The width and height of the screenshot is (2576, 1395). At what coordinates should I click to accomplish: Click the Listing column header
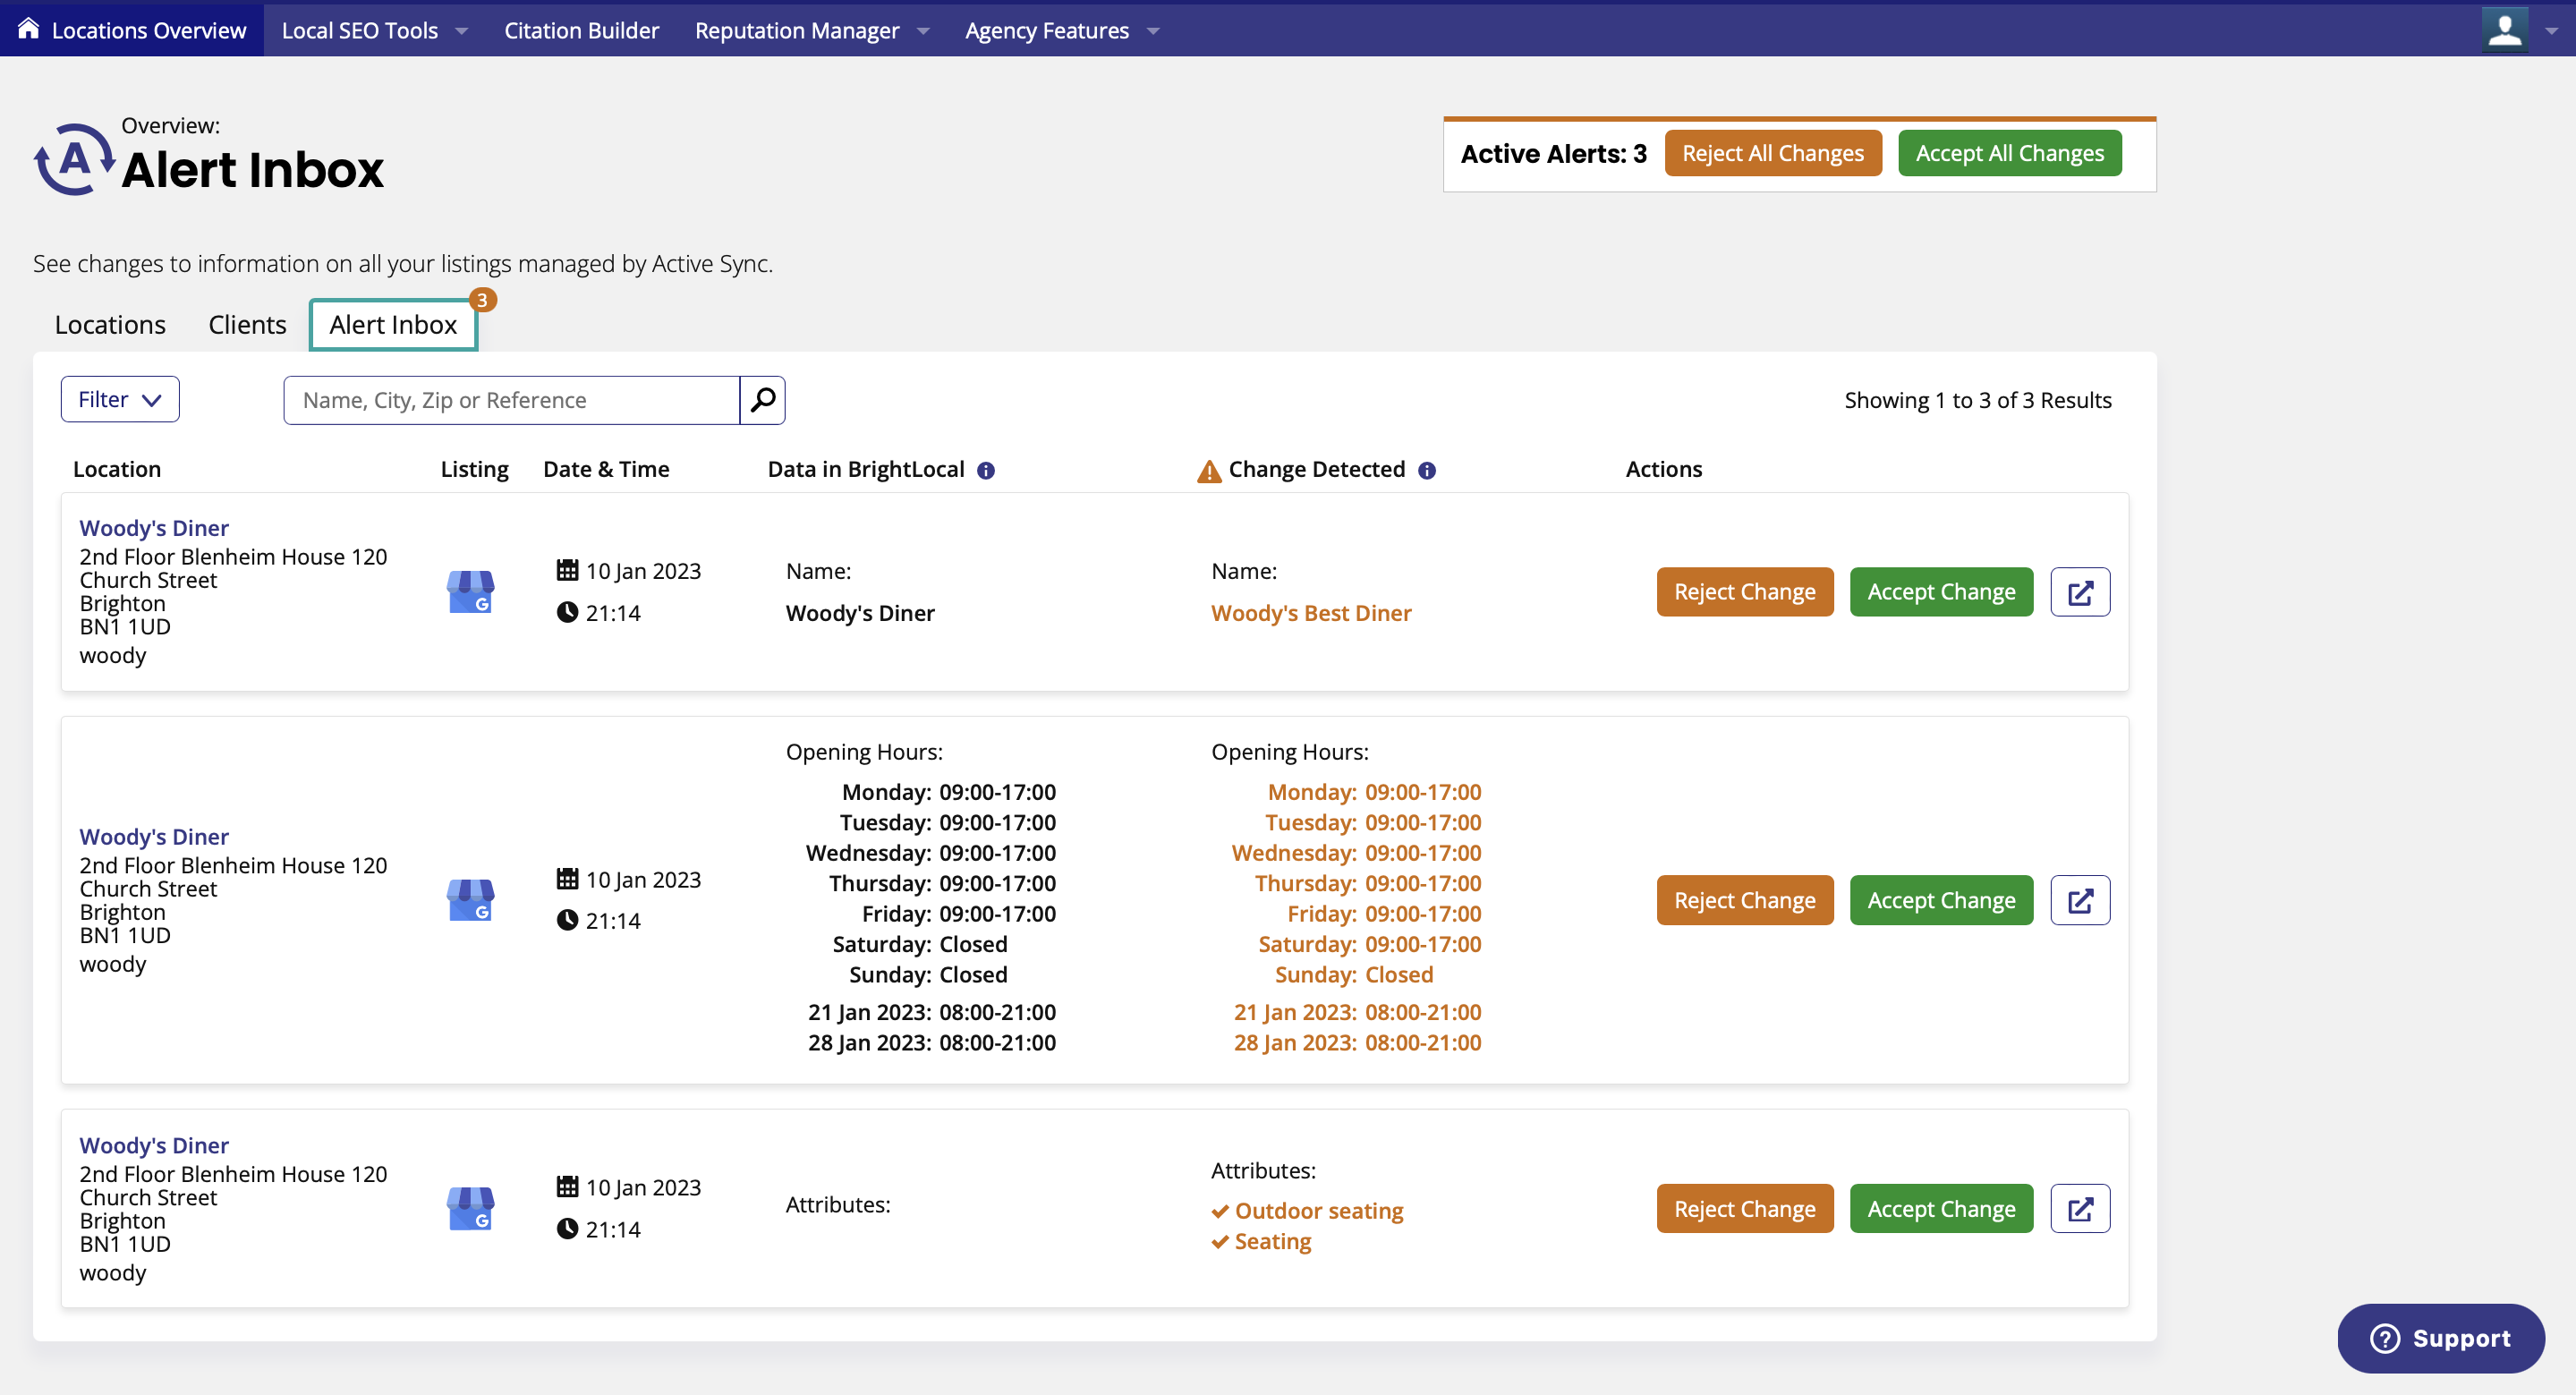474,469
